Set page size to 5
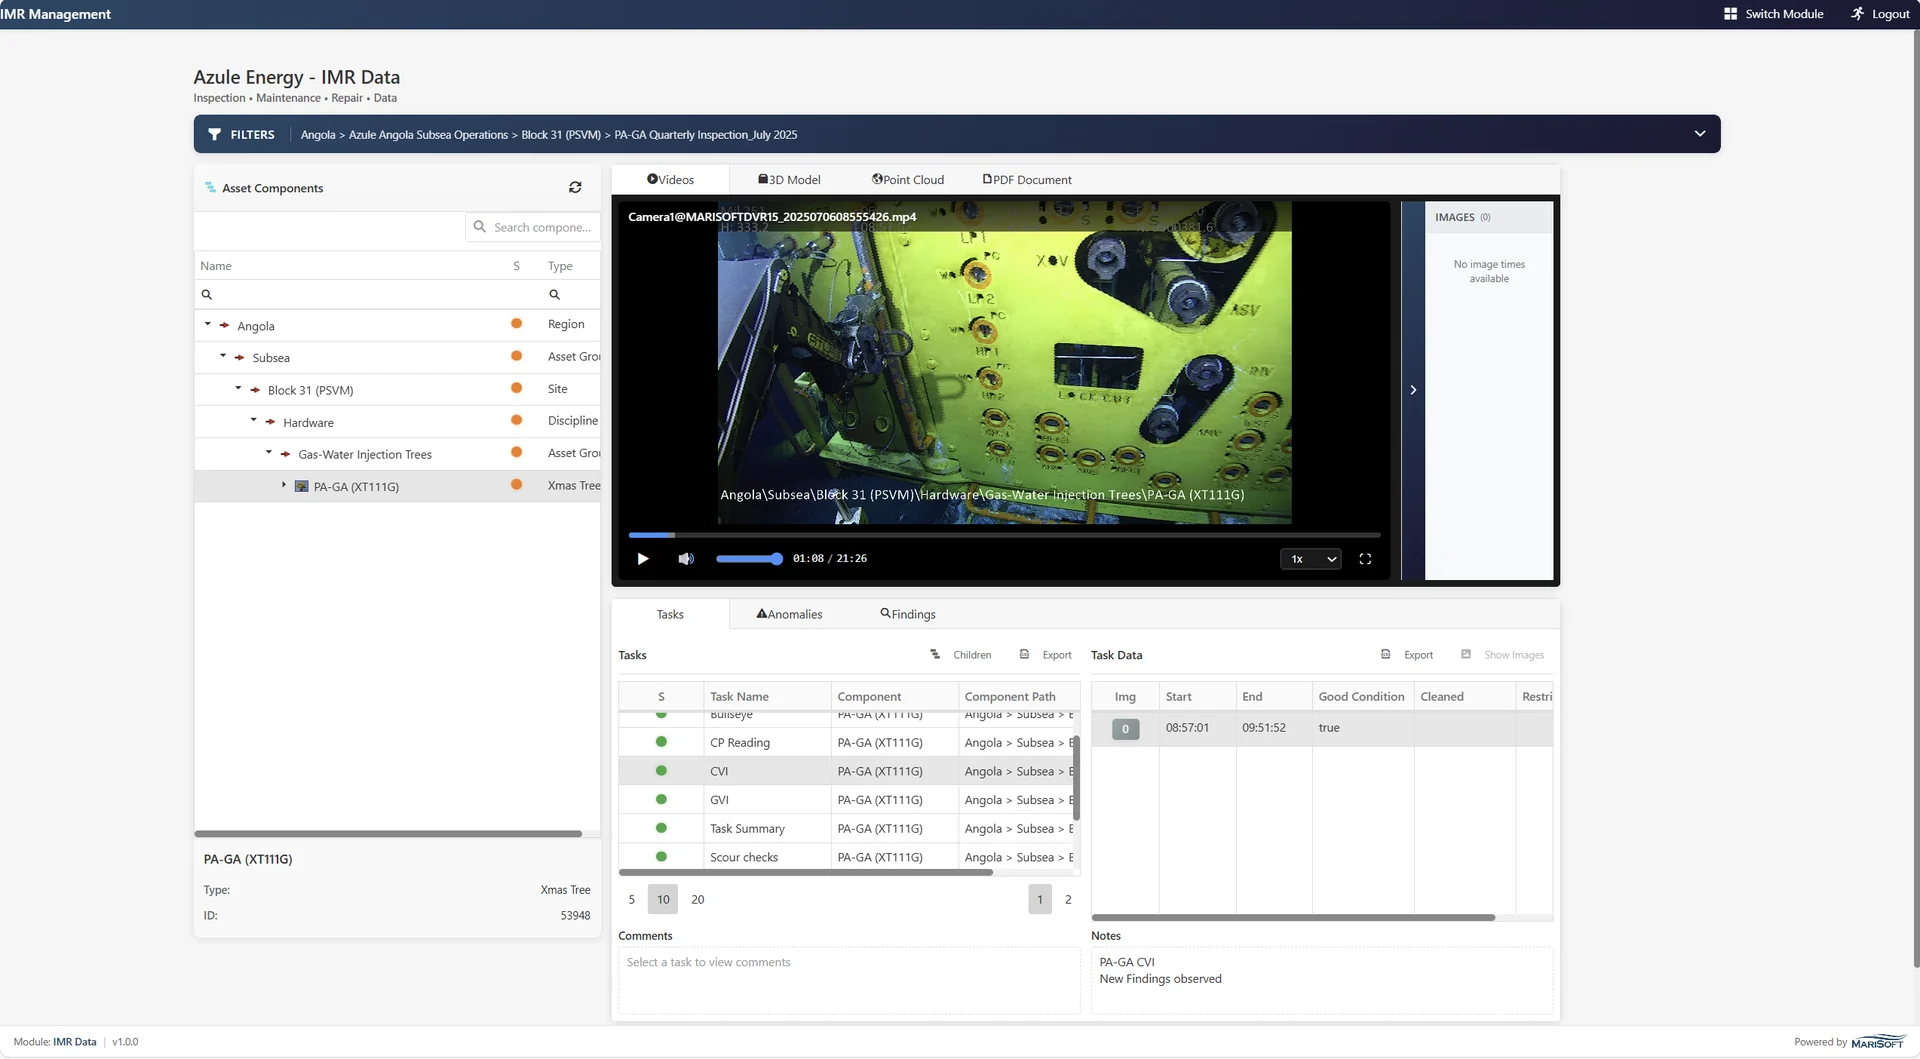The image size is (1920, 1059). click(631, 899)
